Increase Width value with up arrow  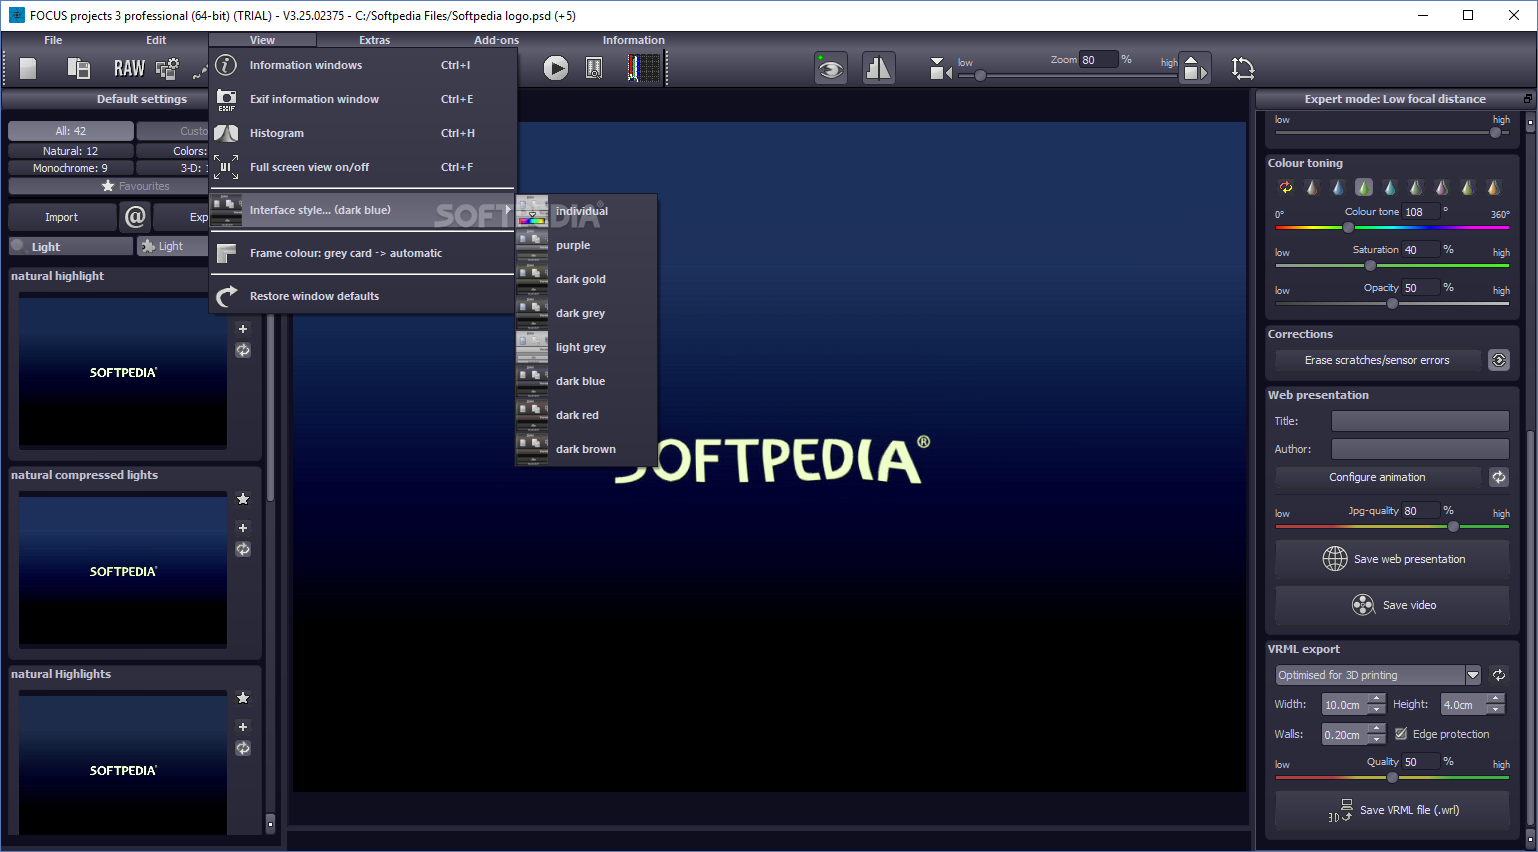[x=1377, y=699]
